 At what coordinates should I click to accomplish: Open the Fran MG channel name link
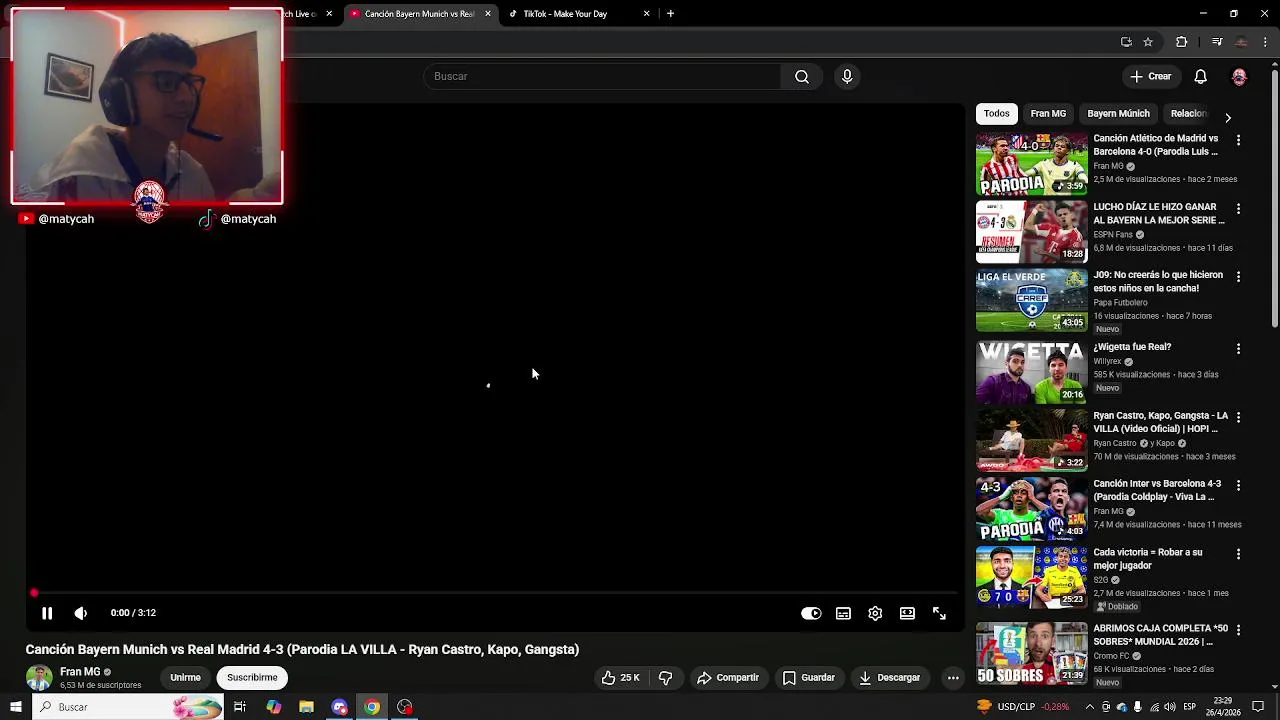[x=80, y=672]
